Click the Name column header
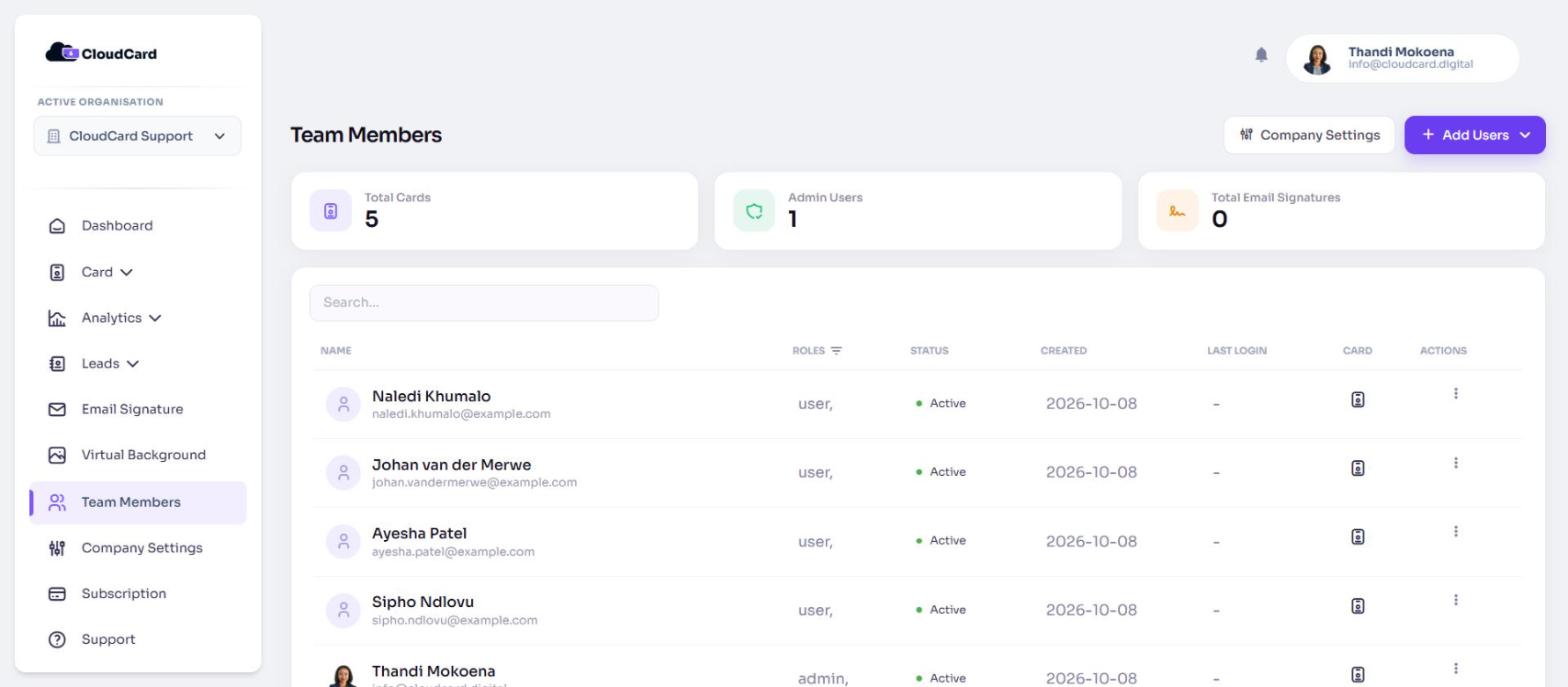Image resolution: width=1568 pixels, height=687 pixels. tap(336, 351)
